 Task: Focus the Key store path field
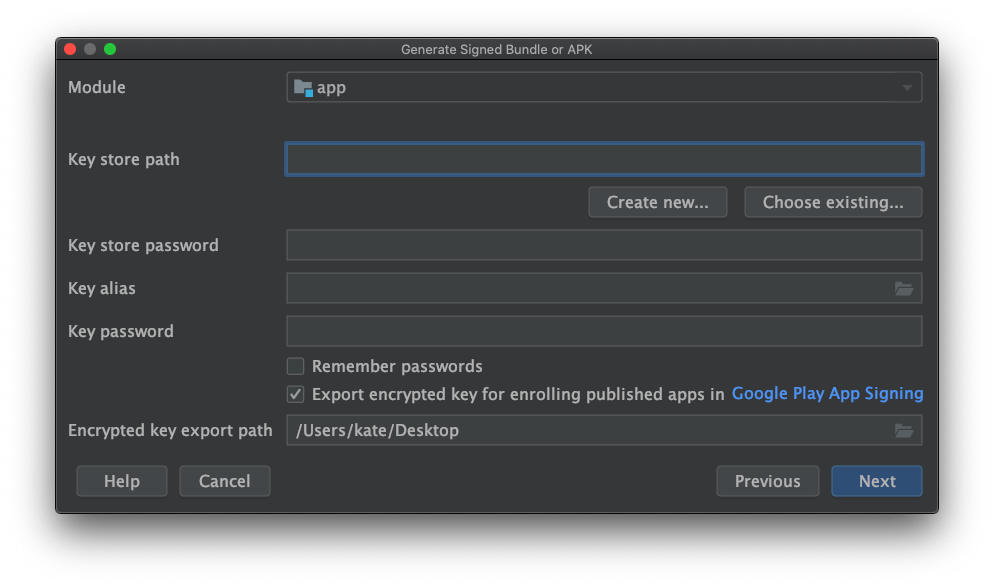click(x=604, y=160)
